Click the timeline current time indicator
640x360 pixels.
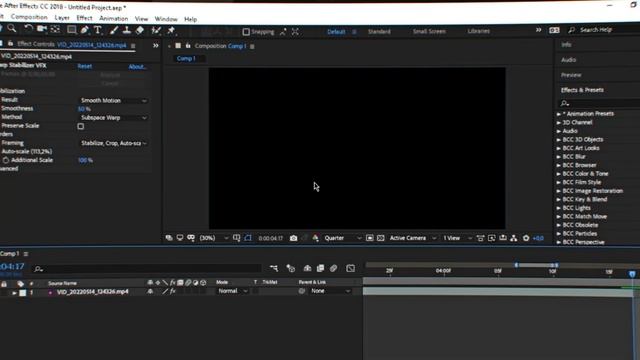pyautogui.click(x=632, y=274)
